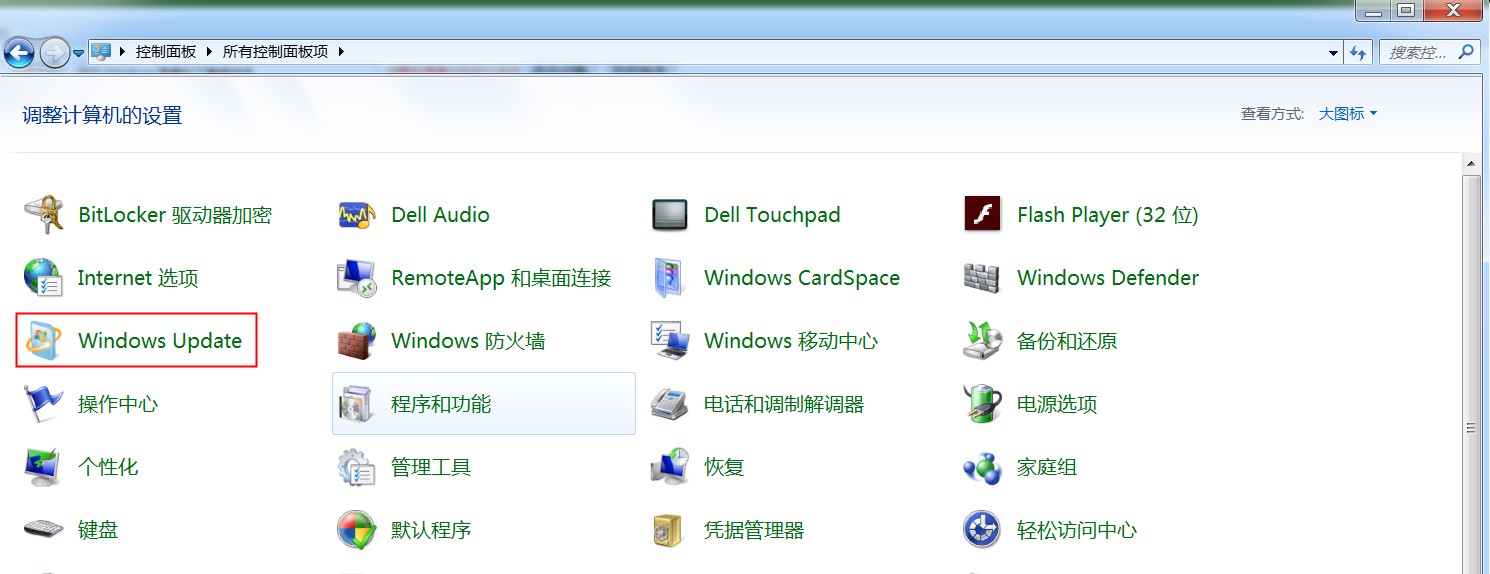Open the Windows 移动中心 laptop icon
1490x574 pixels.
click(x=670, y=341)
